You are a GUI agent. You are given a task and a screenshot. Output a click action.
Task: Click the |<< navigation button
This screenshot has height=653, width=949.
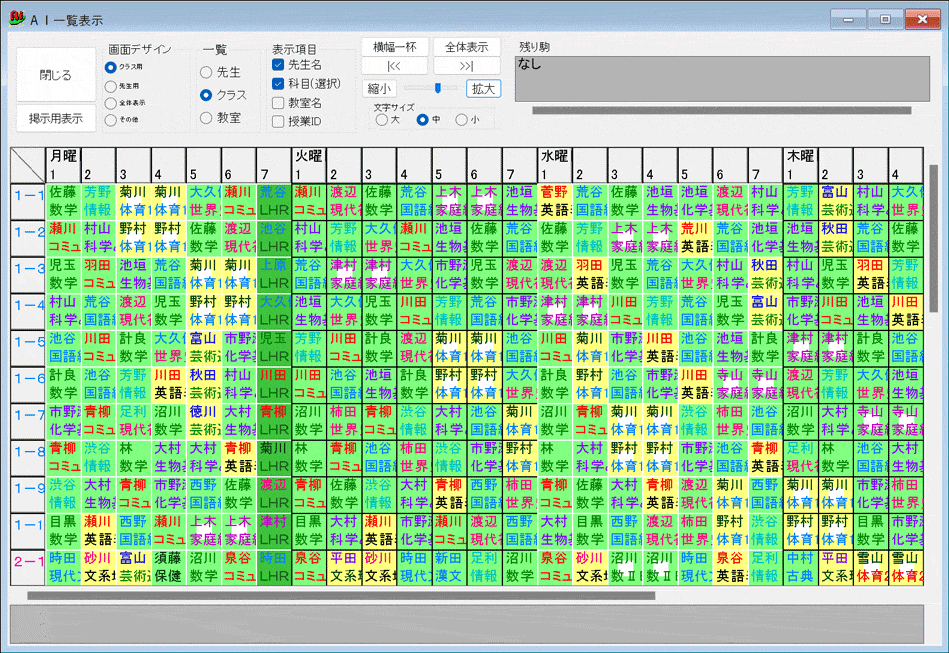[x=393, y=64]
